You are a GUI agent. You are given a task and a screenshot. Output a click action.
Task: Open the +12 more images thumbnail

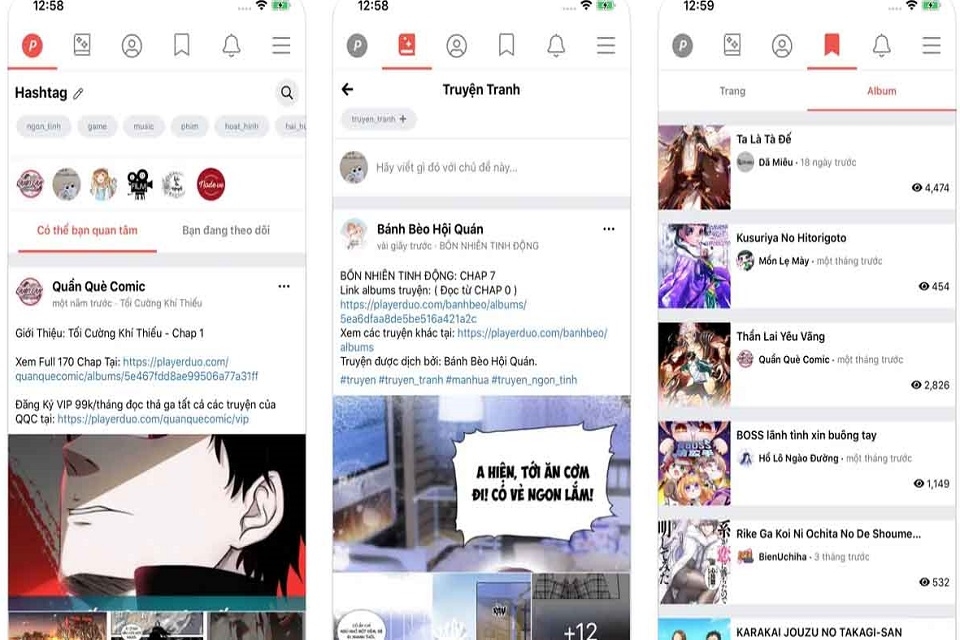(x=580, y=607)
